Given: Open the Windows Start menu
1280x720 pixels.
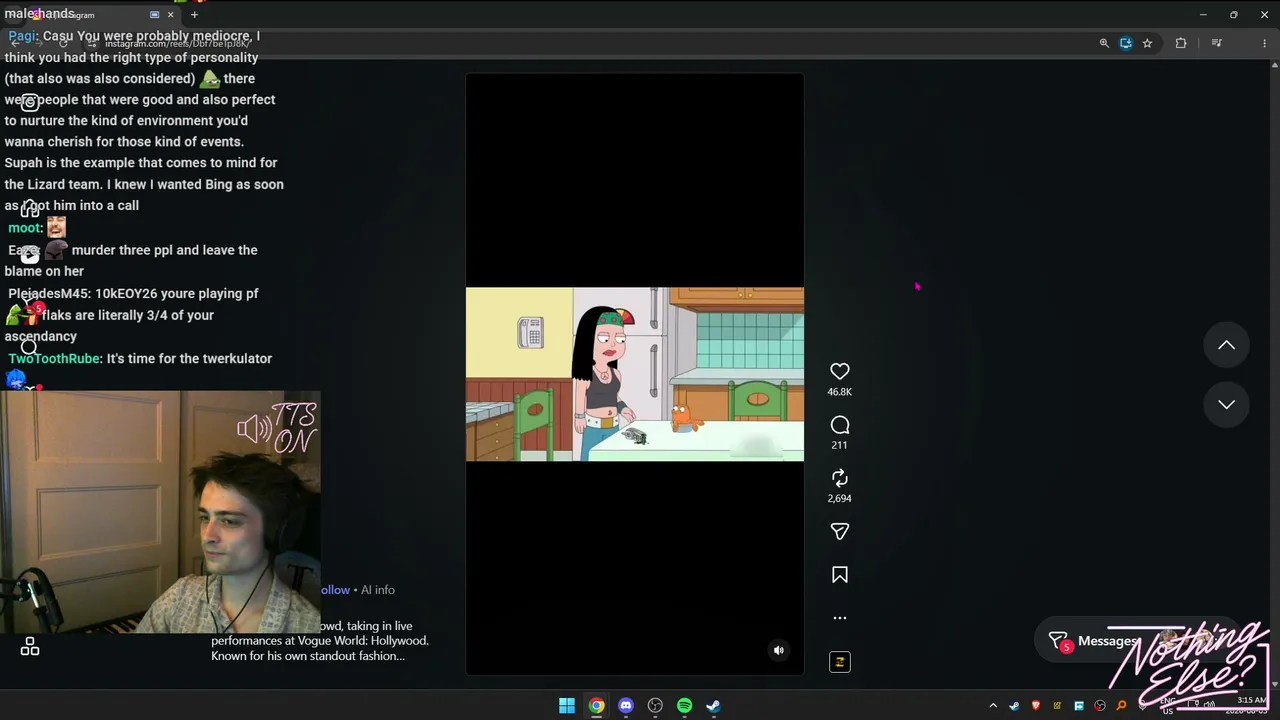Looking at the screenshot, I should click(567, 706).
